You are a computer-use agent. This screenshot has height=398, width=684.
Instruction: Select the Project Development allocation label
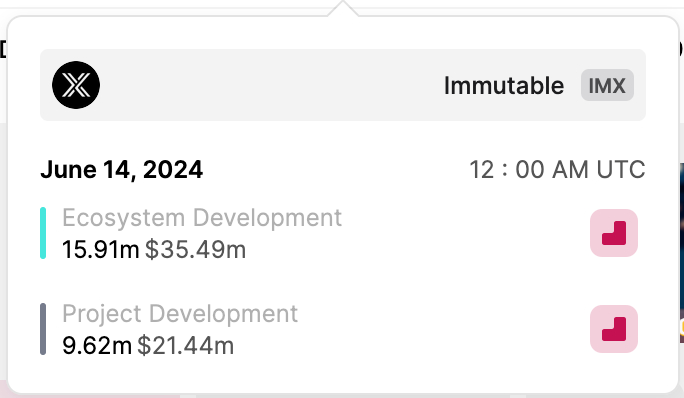180,314
